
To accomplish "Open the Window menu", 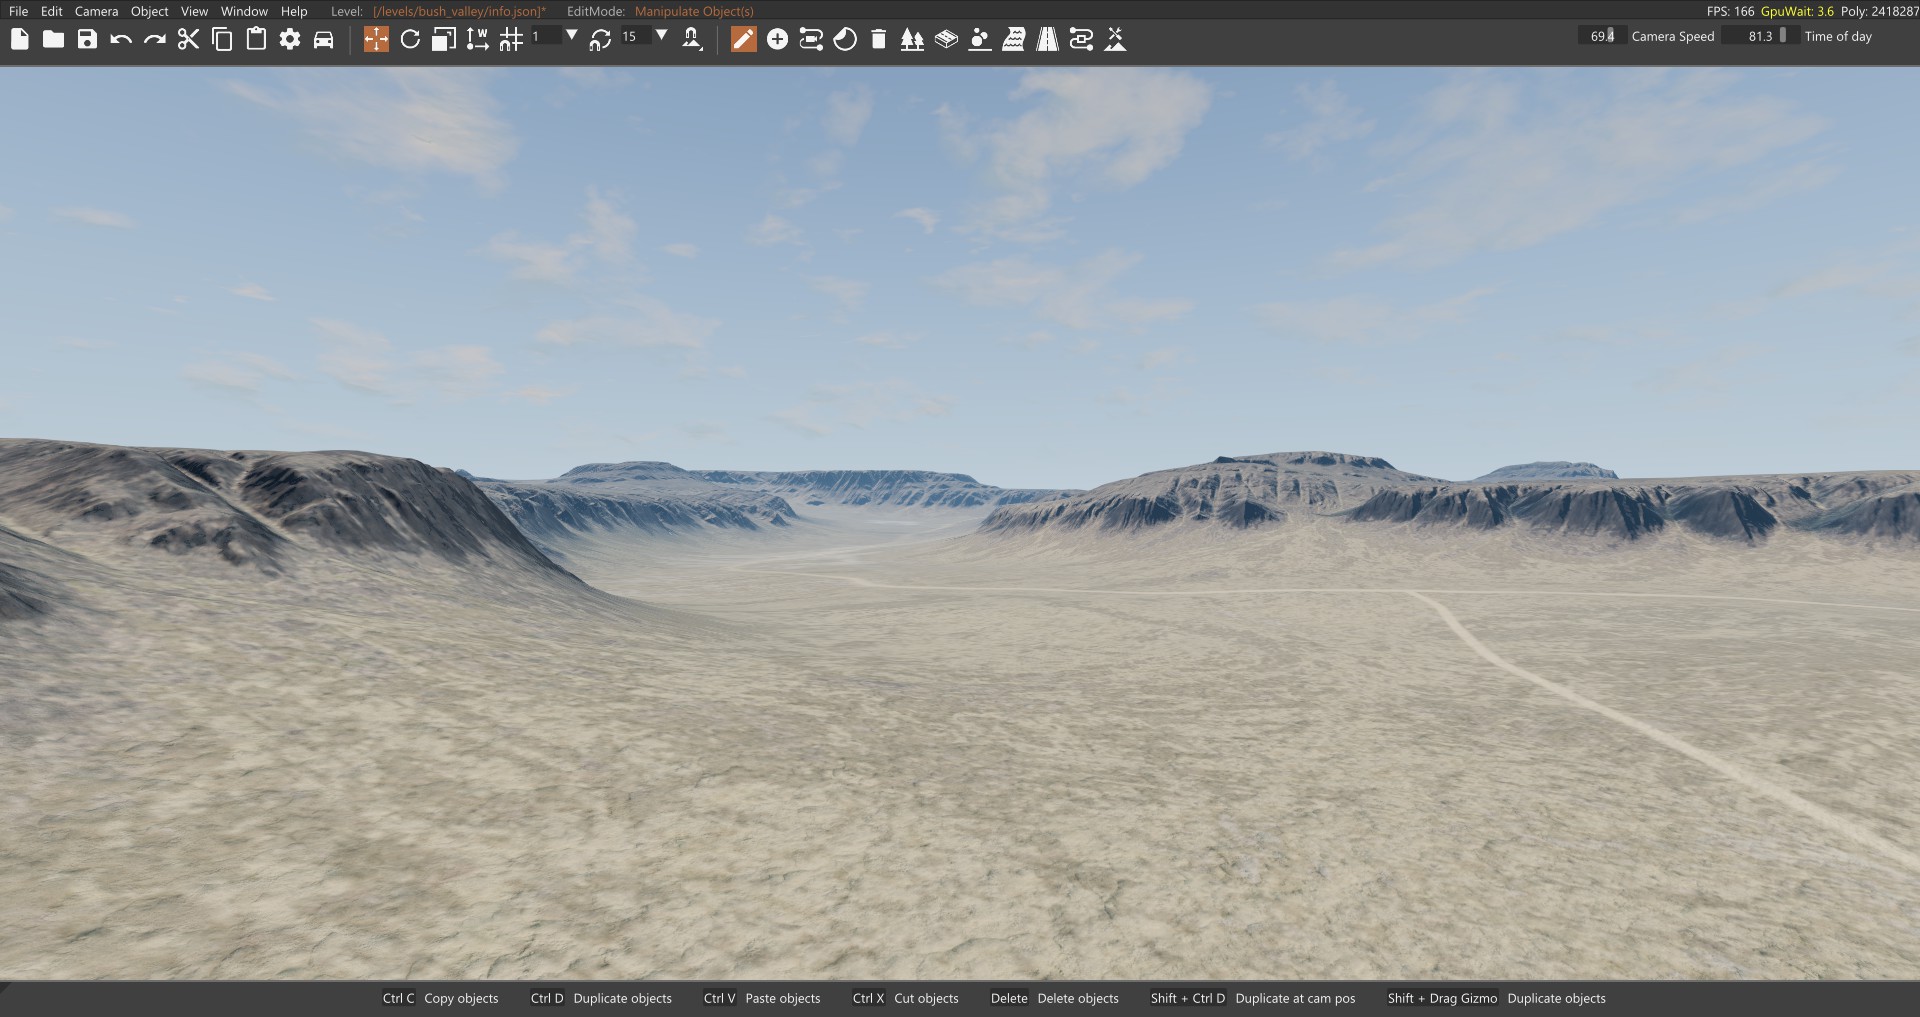I will pyautogui.click(x=244, y=11).
